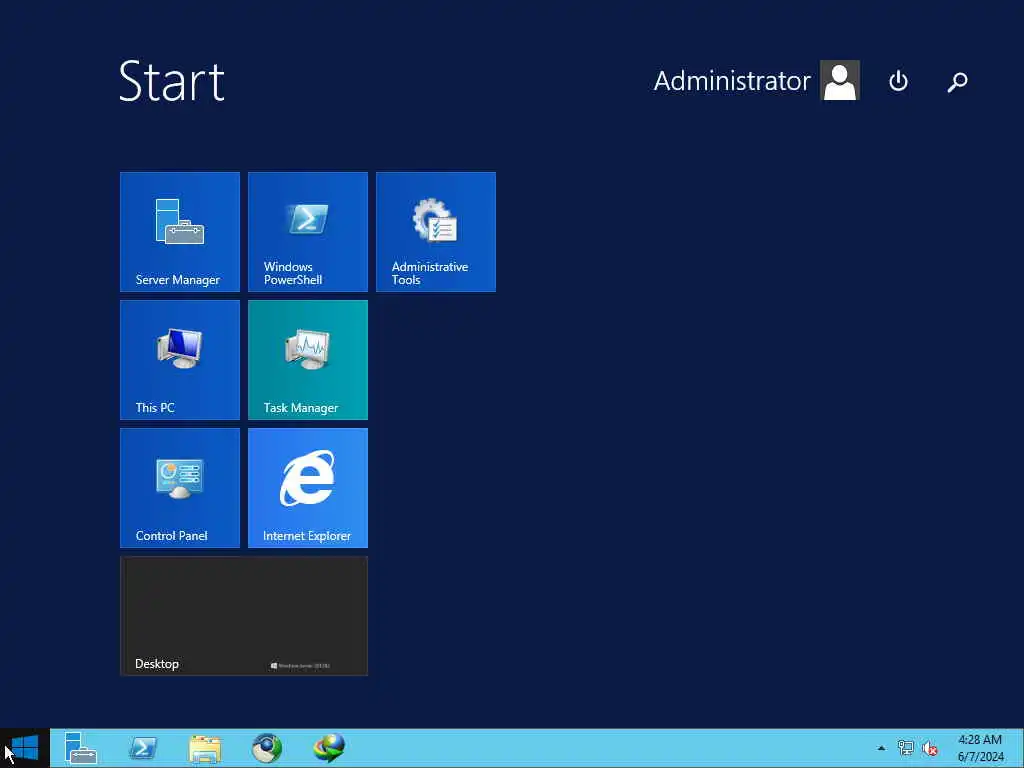Launch the Windows PowerShell tile

coord(308,232)
